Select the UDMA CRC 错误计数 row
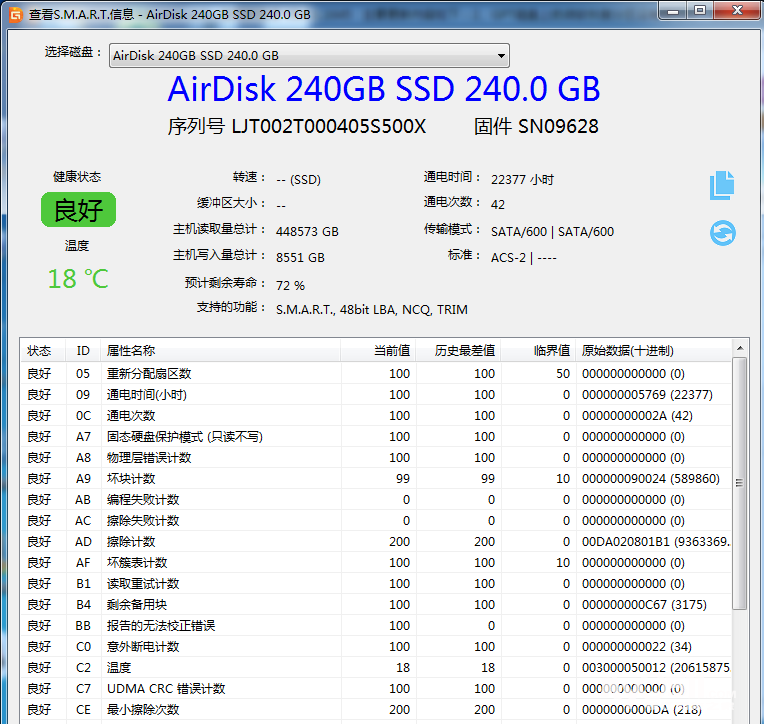The height and width of the screenshot is (724, 764). [x=166, y=688]
